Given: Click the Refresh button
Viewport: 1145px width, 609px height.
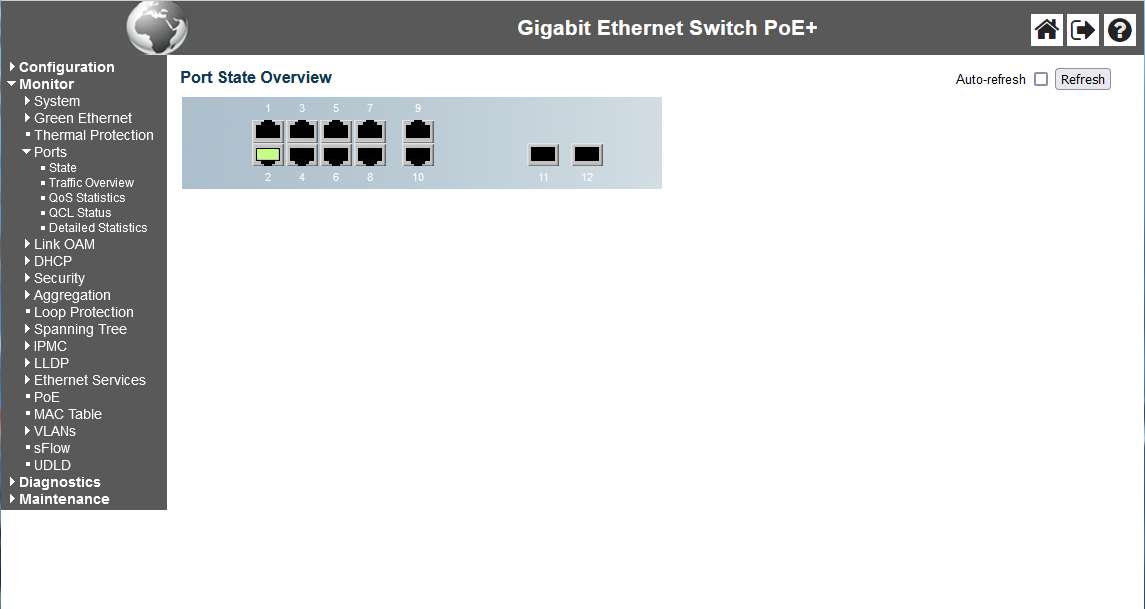Looking at the screenshot, I should (x=1082, y=79).
